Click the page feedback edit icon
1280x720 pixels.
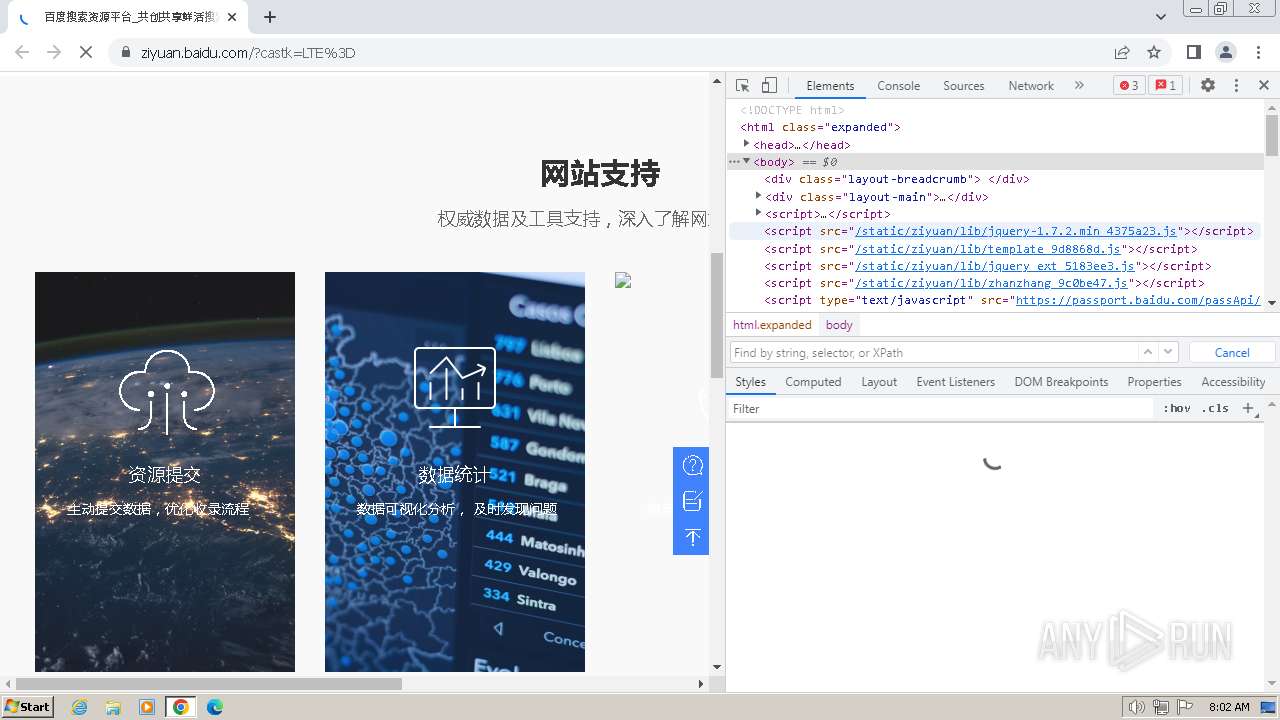692,501
